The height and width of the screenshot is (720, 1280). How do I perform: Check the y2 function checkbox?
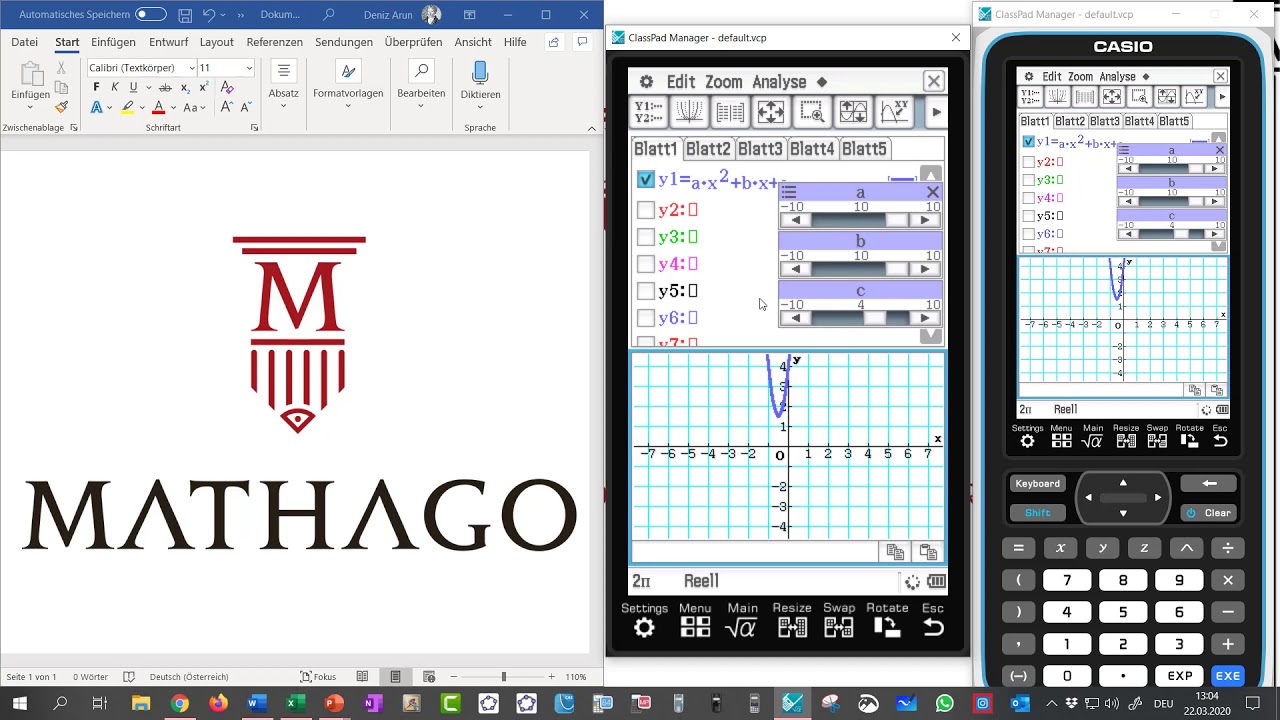coord(646,210)
